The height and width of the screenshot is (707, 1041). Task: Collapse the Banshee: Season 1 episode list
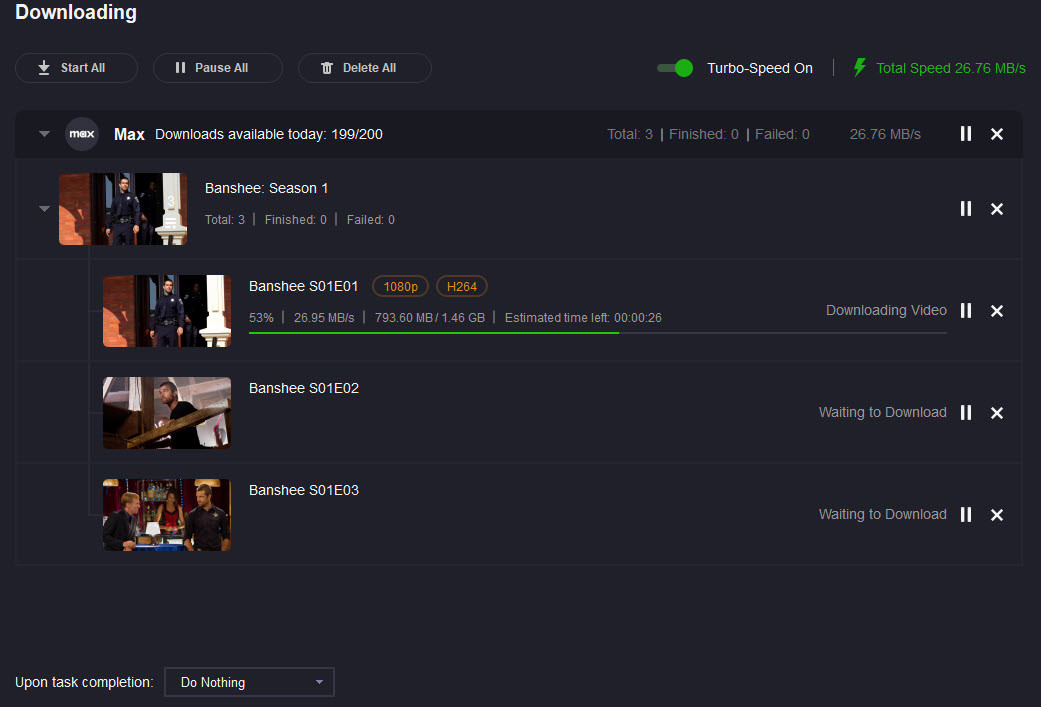click(x=44, y=209)
